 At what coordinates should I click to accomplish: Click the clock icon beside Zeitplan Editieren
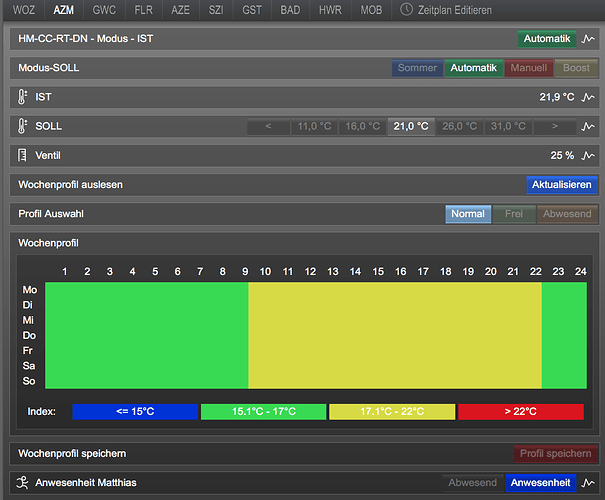pyautogui.click(x=406, y=9)
